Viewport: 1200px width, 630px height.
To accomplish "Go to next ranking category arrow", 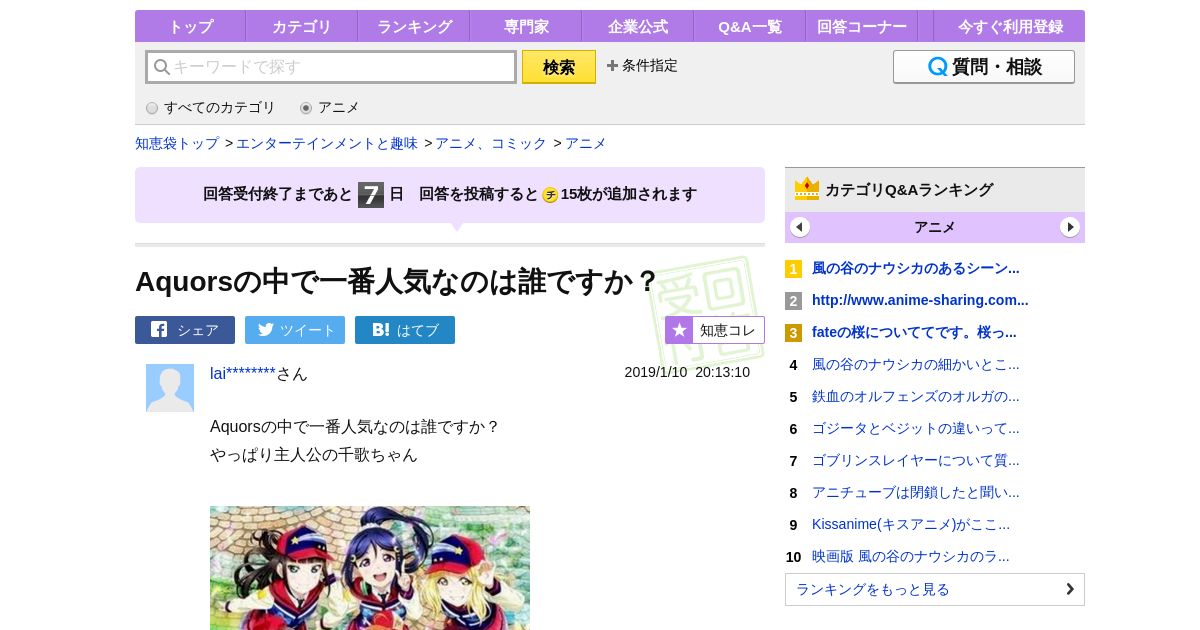I will 1070,227.
